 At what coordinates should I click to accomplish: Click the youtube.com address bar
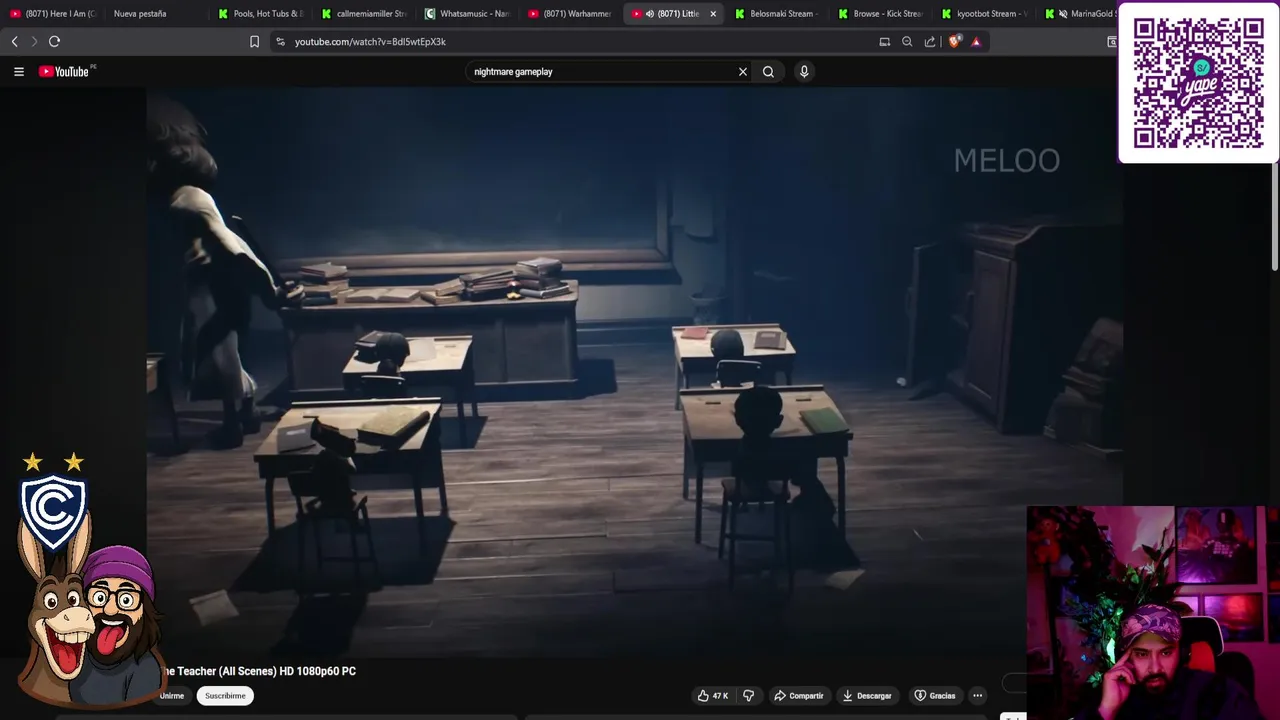(580, 41)
